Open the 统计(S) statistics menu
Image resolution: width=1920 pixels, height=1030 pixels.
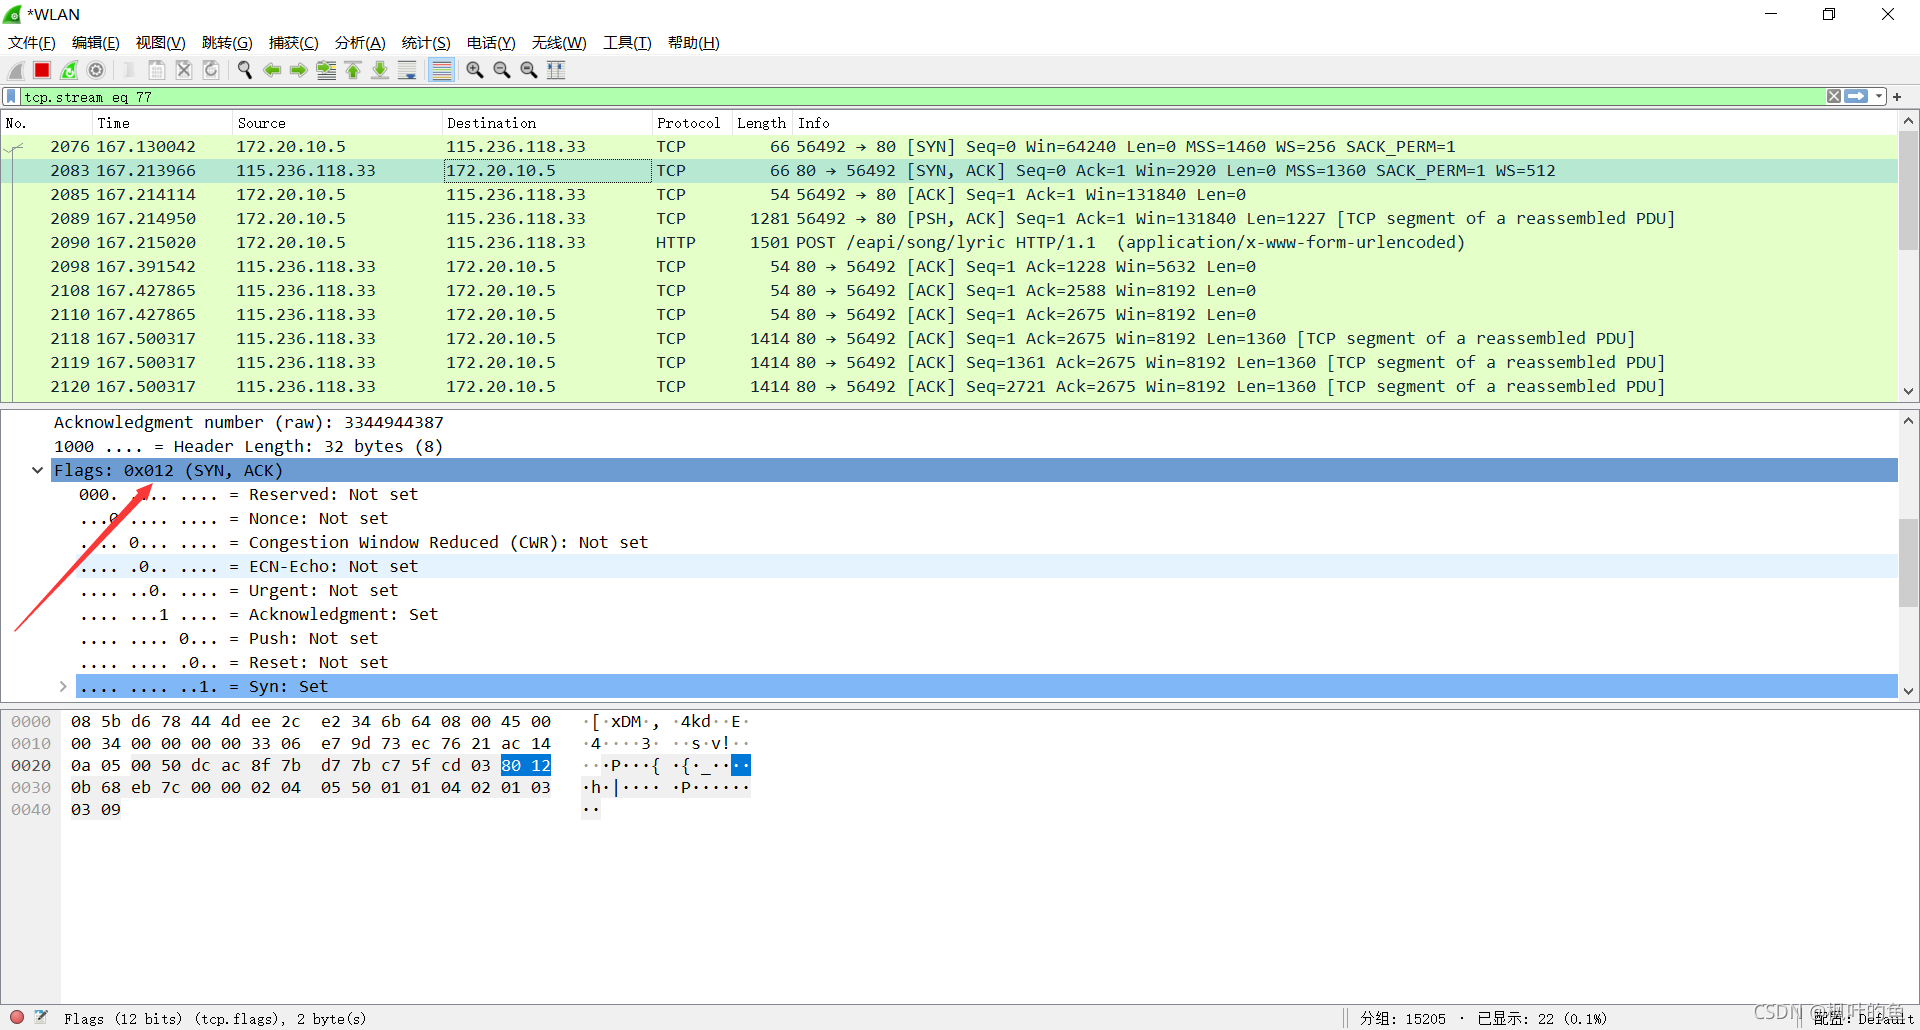(x=425, y=42)
